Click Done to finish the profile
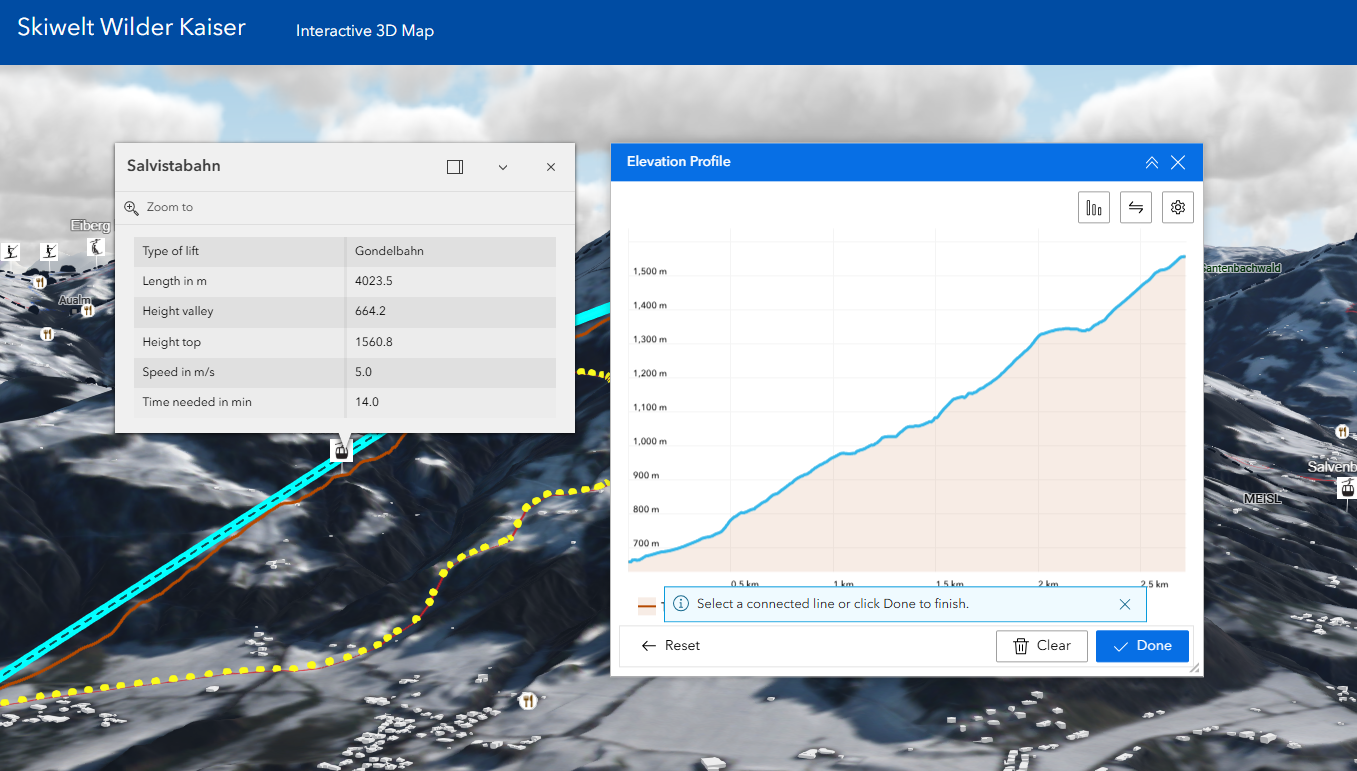This screenshot has height=771, width=1357. (1142, 646)
